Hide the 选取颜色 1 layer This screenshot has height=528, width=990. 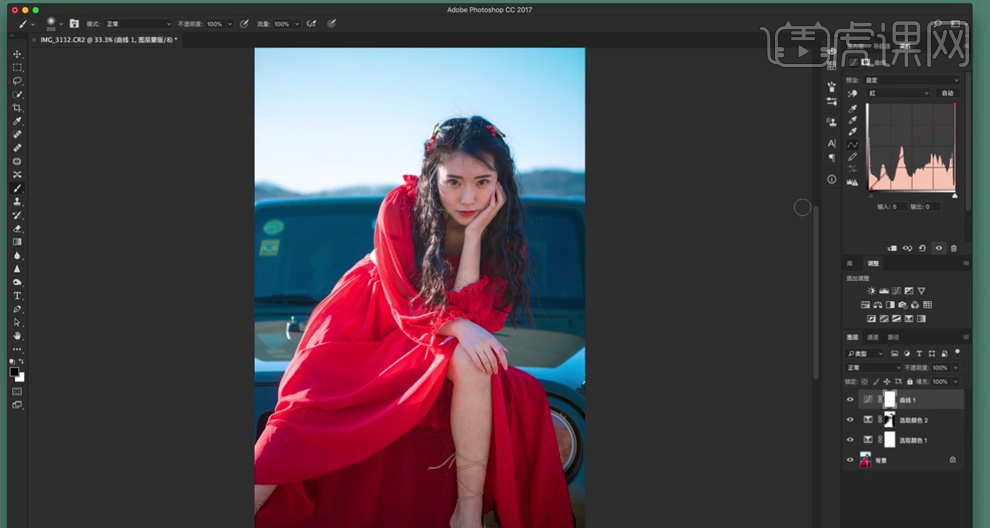click(x=850, y=440)
